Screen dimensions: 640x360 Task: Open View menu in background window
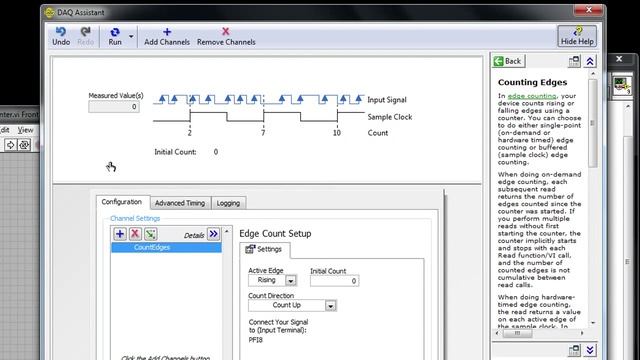pyautogui.click(x=25, y=130)
